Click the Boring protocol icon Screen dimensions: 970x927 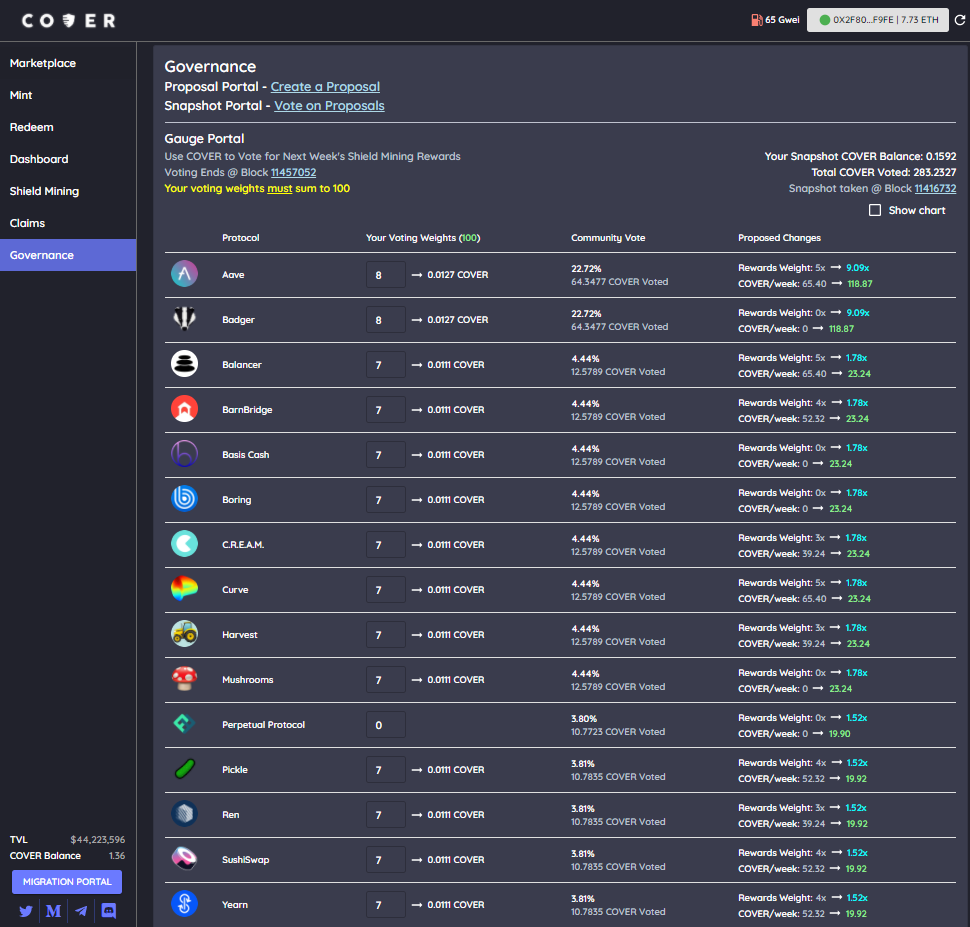[x=184, y=499]
